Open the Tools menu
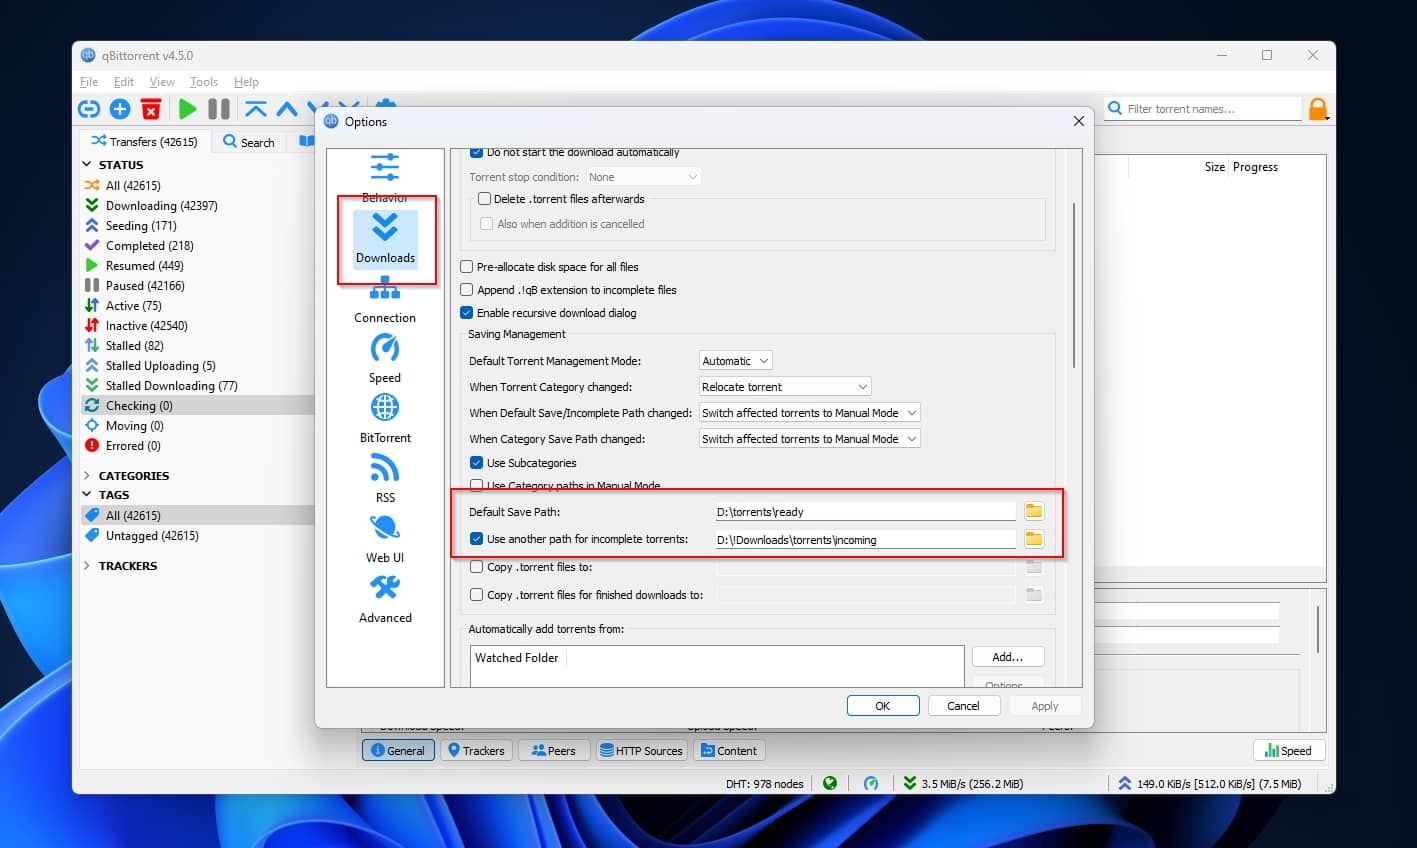The image size is (1417, 848). pyautogui.click(x=204, y=81)
